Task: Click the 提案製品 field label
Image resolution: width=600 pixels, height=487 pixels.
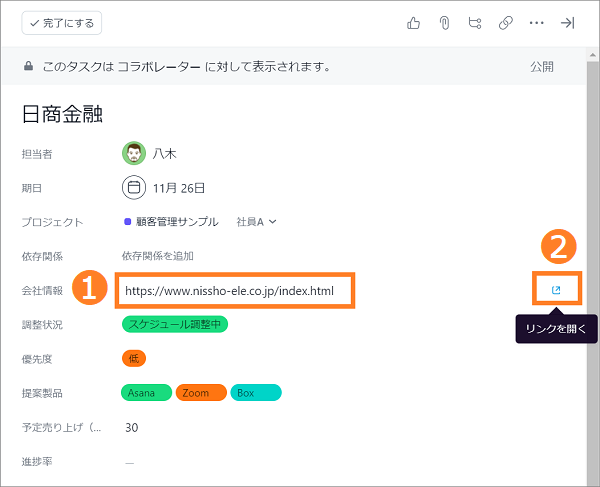Action: click(x=42, y=393)
